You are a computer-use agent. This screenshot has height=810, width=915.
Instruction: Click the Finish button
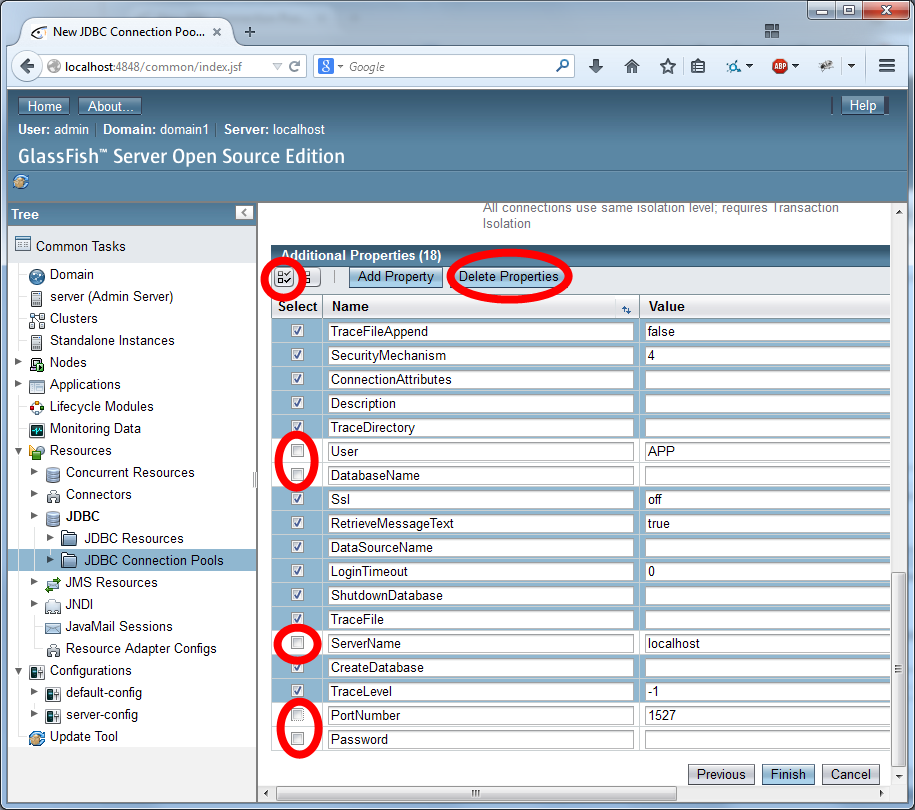(788, 774)
